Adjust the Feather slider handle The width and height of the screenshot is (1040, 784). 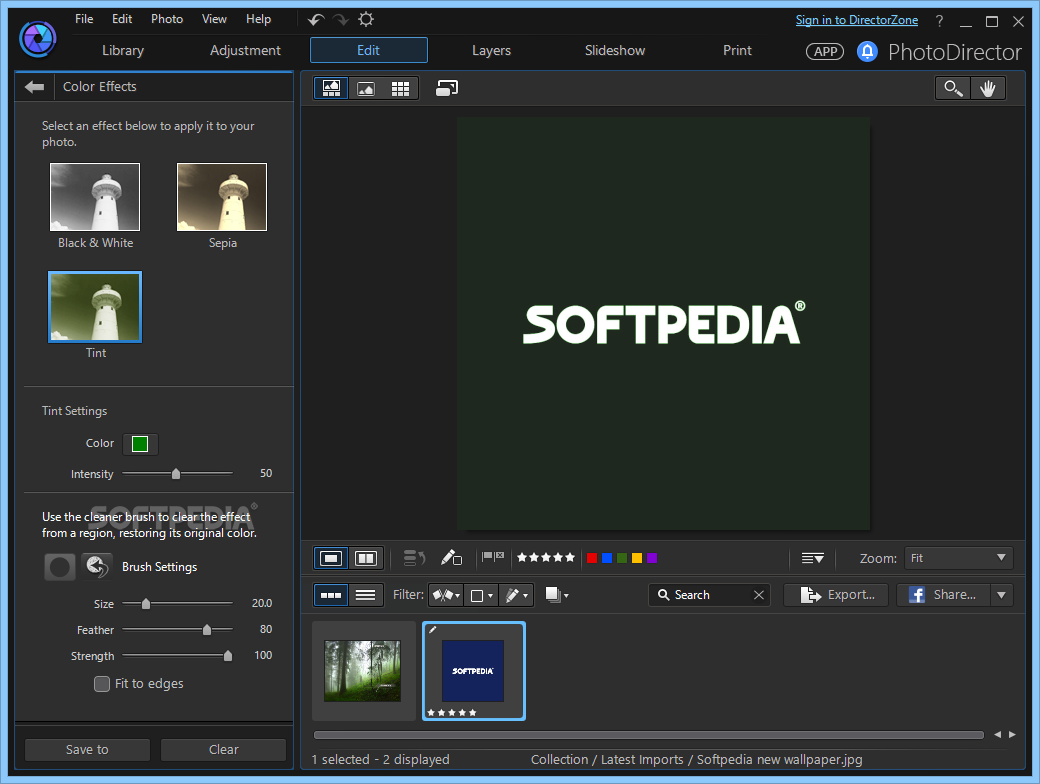click(207, 629)
